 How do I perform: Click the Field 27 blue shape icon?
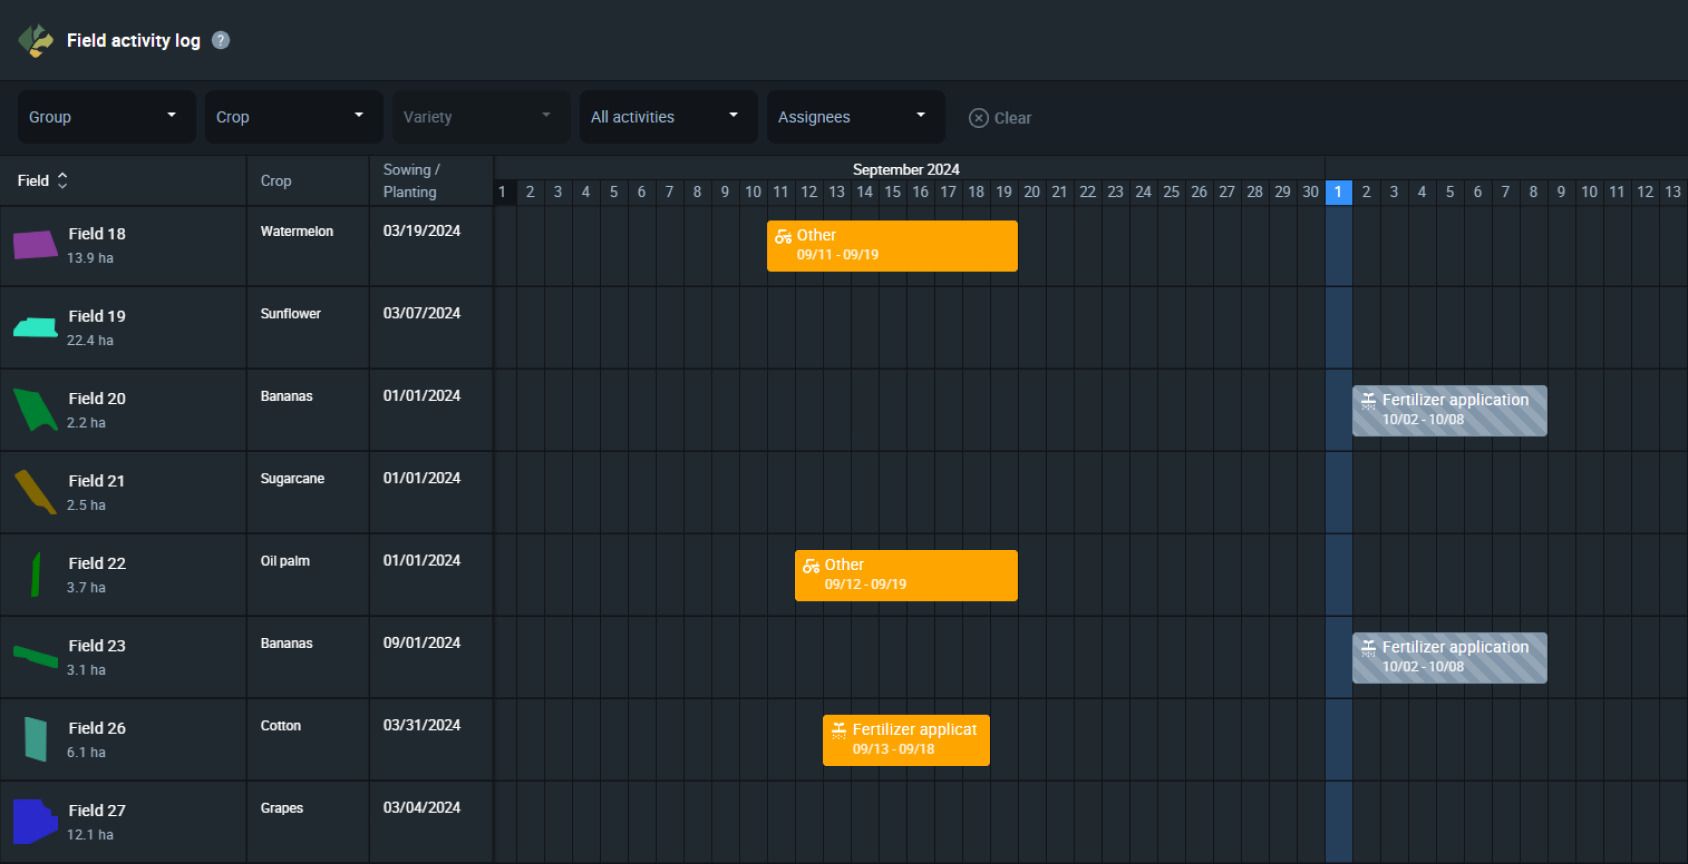(35, 822)
